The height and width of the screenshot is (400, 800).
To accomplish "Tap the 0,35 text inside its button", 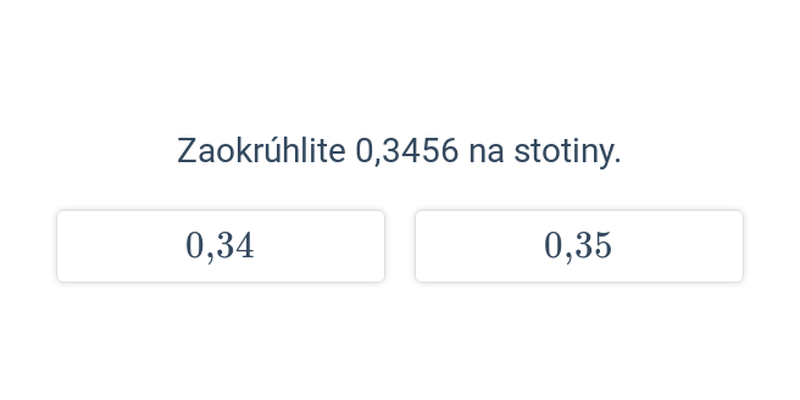I will 578,246.
